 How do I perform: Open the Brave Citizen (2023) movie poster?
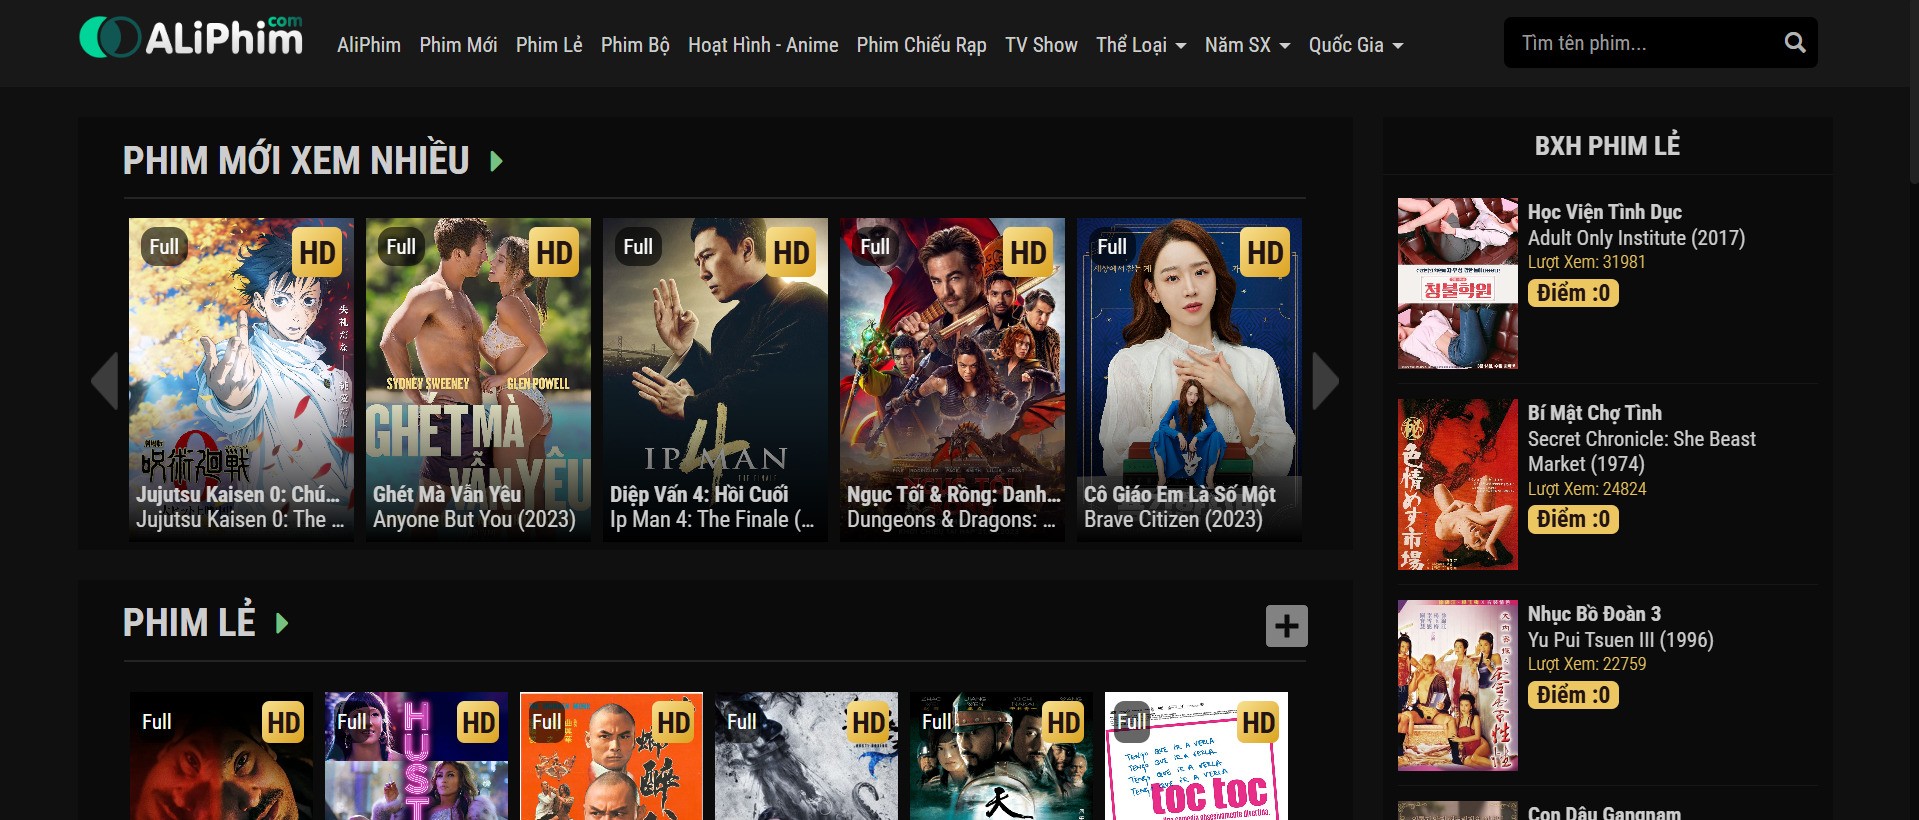point(1189,380)
